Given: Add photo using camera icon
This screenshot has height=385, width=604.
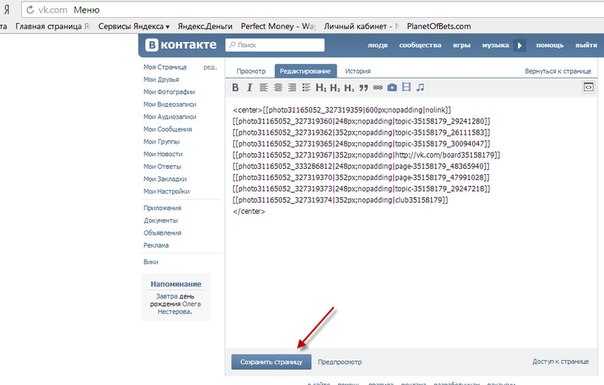Looking at the screenshot, I should [392, 87].
